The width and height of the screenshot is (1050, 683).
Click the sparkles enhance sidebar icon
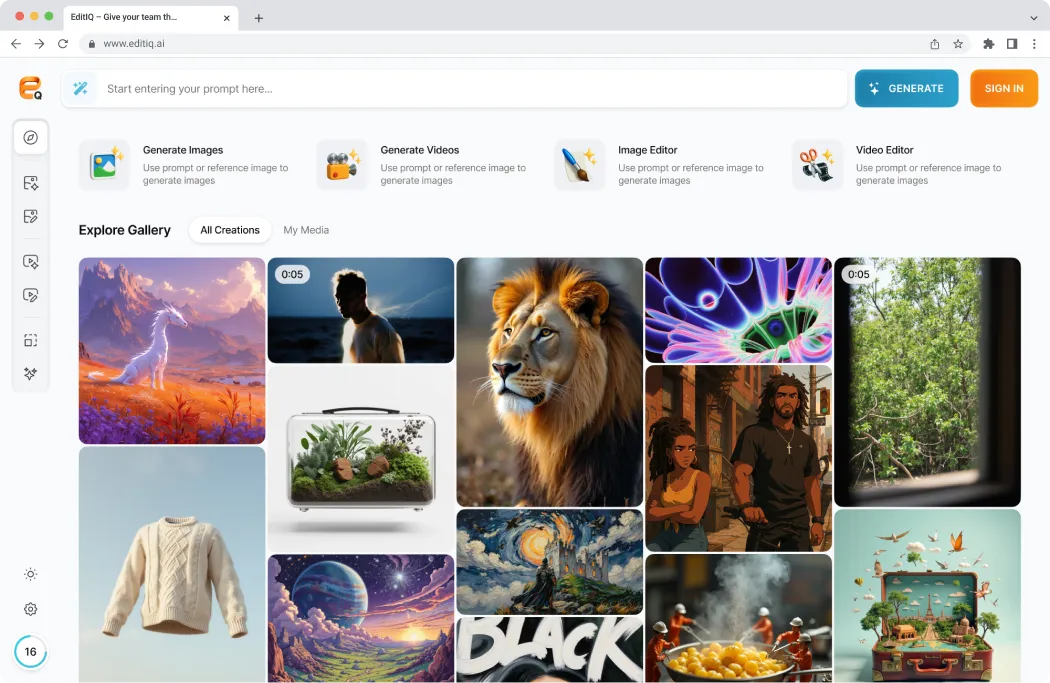(31, 374)
